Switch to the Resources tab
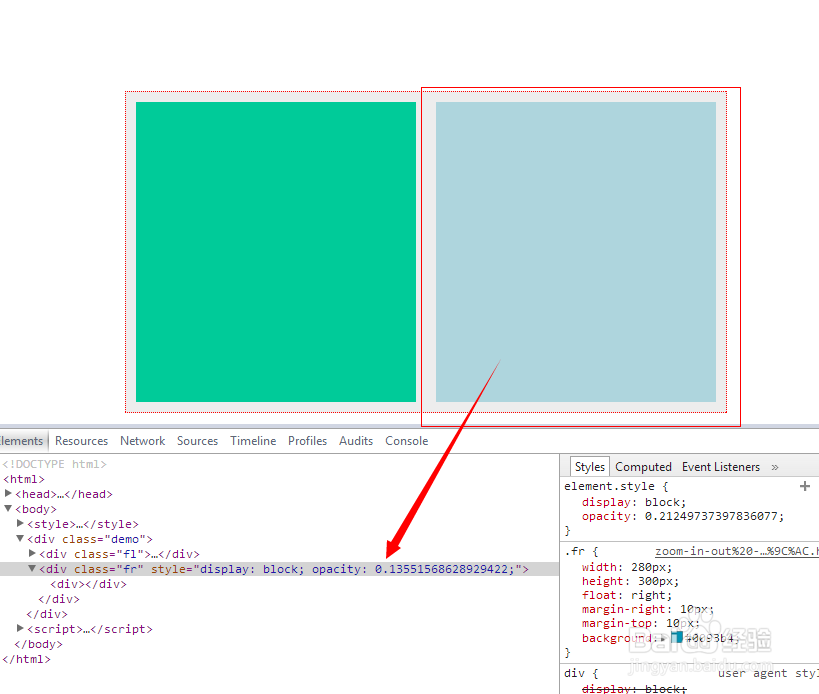The height and width of the screenshot is (694, 819). [81, 441]
